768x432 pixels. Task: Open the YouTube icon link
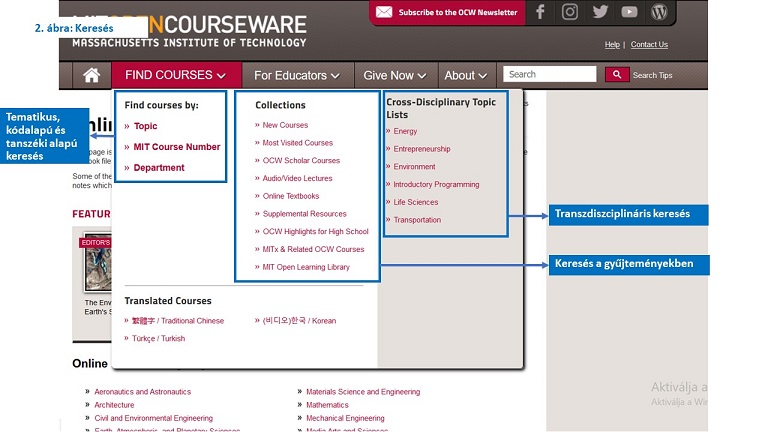(629, 12)
